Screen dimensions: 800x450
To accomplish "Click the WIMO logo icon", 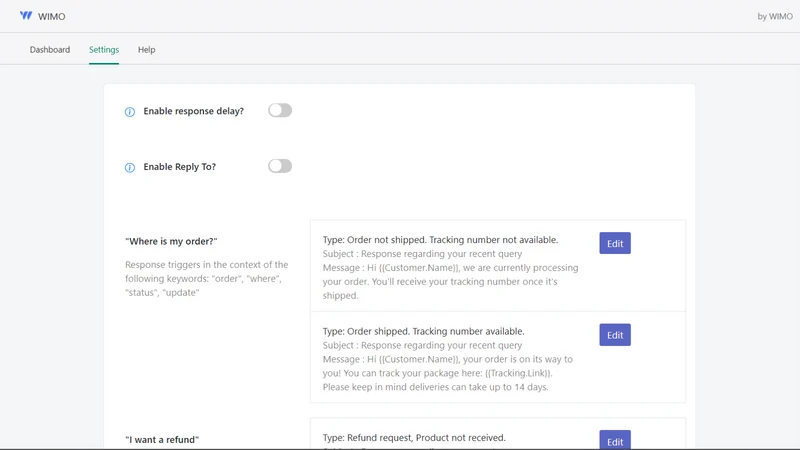I will (26, 16).
